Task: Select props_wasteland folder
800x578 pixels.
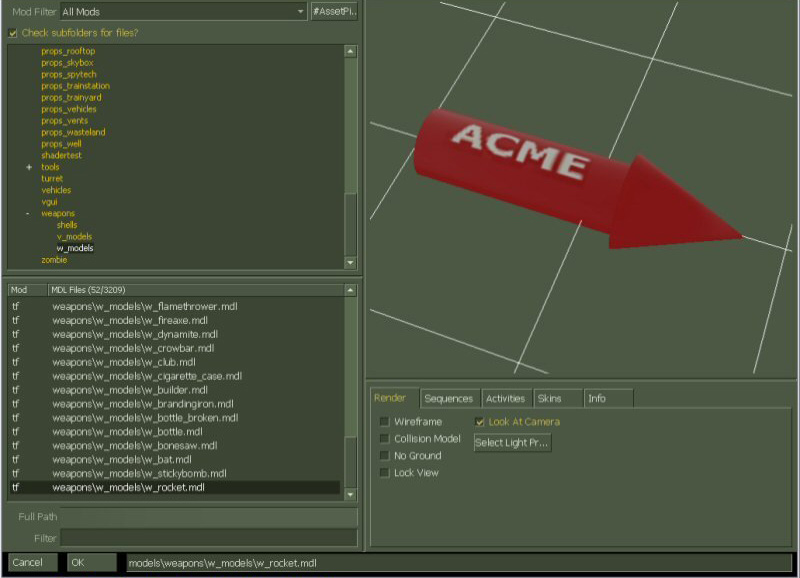Action: point(73,132)
